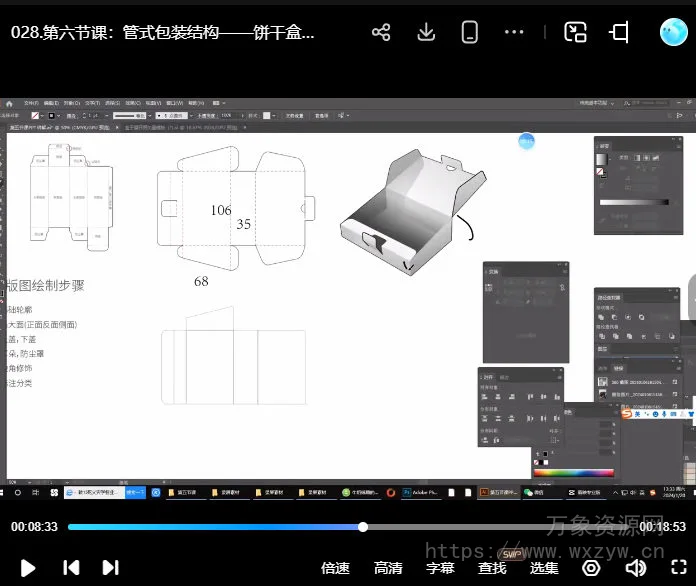Viewport: 696px width, 586px height.
Task: Click the 查找 search button
Action: pos(492,568)
